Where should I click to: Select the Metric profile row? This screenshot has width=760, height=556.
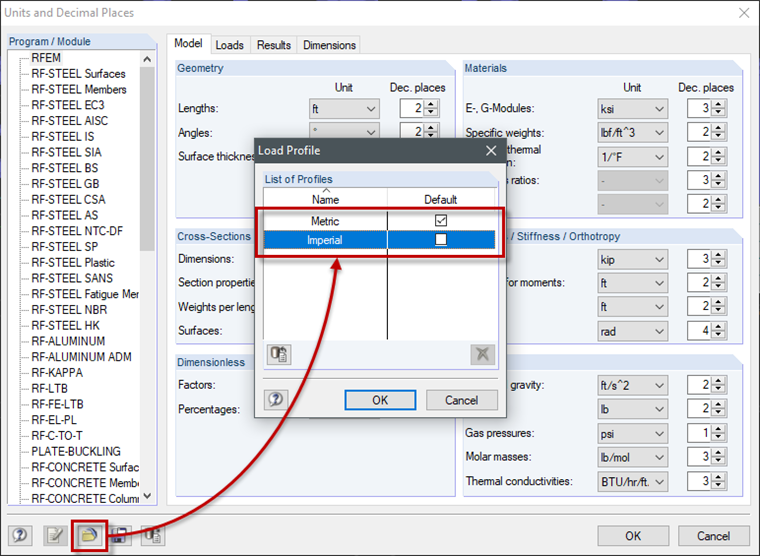click(379, 221)
